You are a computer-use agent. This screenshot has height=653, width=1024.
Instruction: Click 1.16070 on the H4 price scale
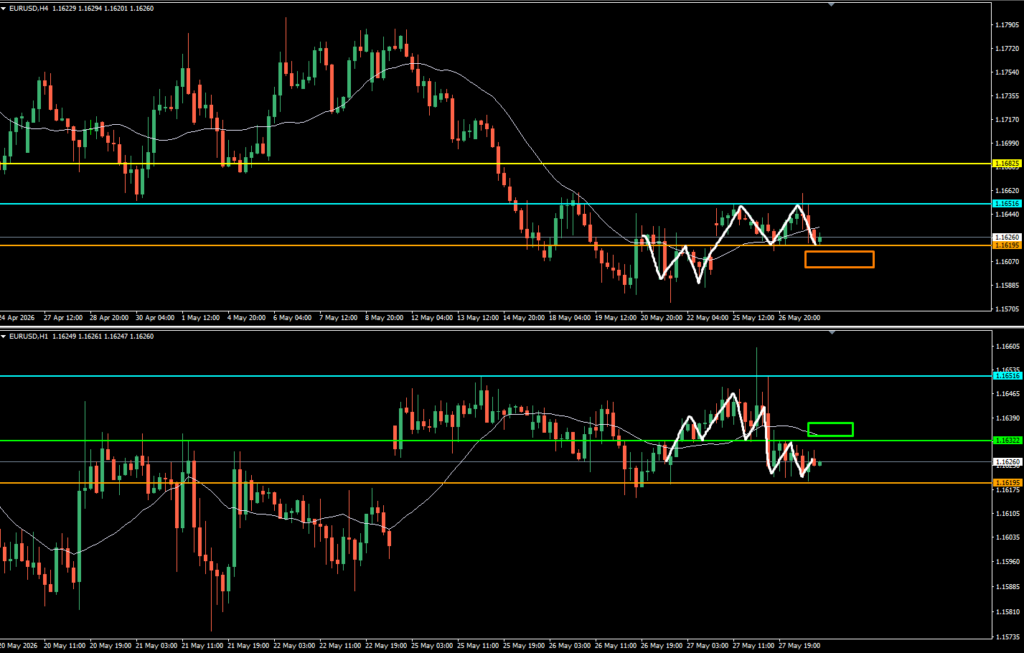pos(1006,261)
